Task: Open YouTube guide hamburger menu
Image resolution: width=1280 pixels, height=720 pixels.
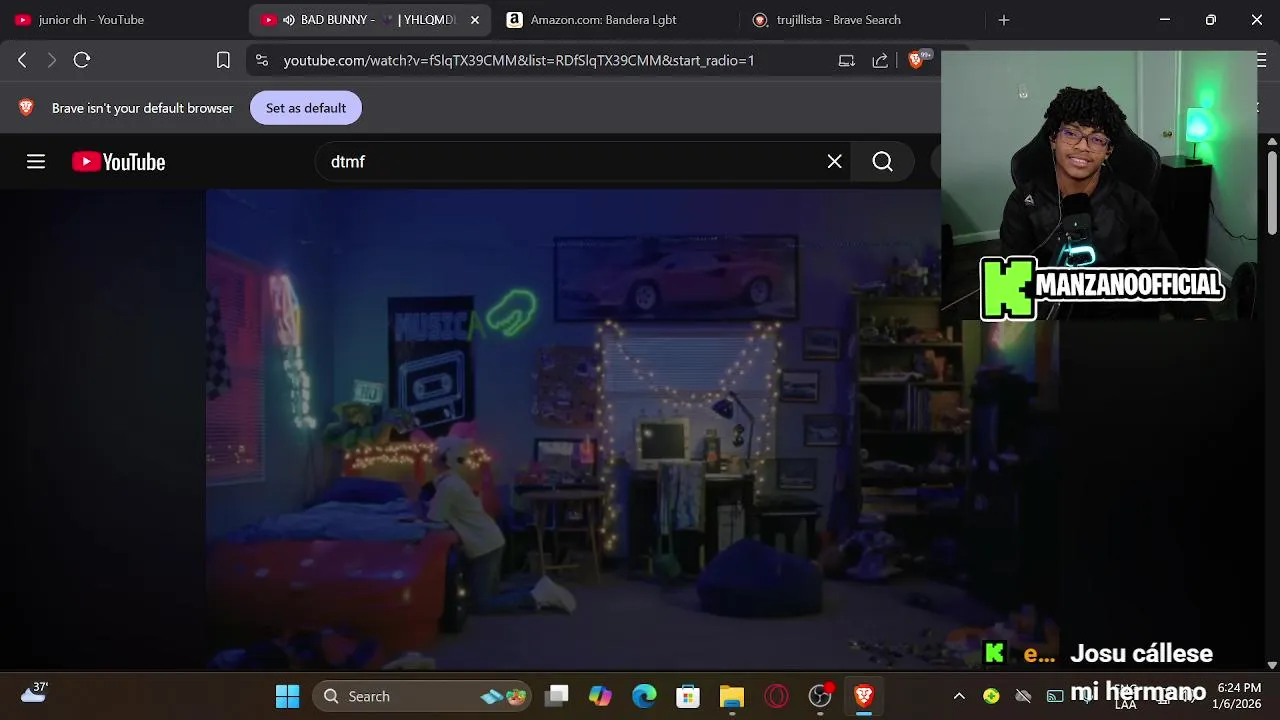Action: tap(36, 161)
